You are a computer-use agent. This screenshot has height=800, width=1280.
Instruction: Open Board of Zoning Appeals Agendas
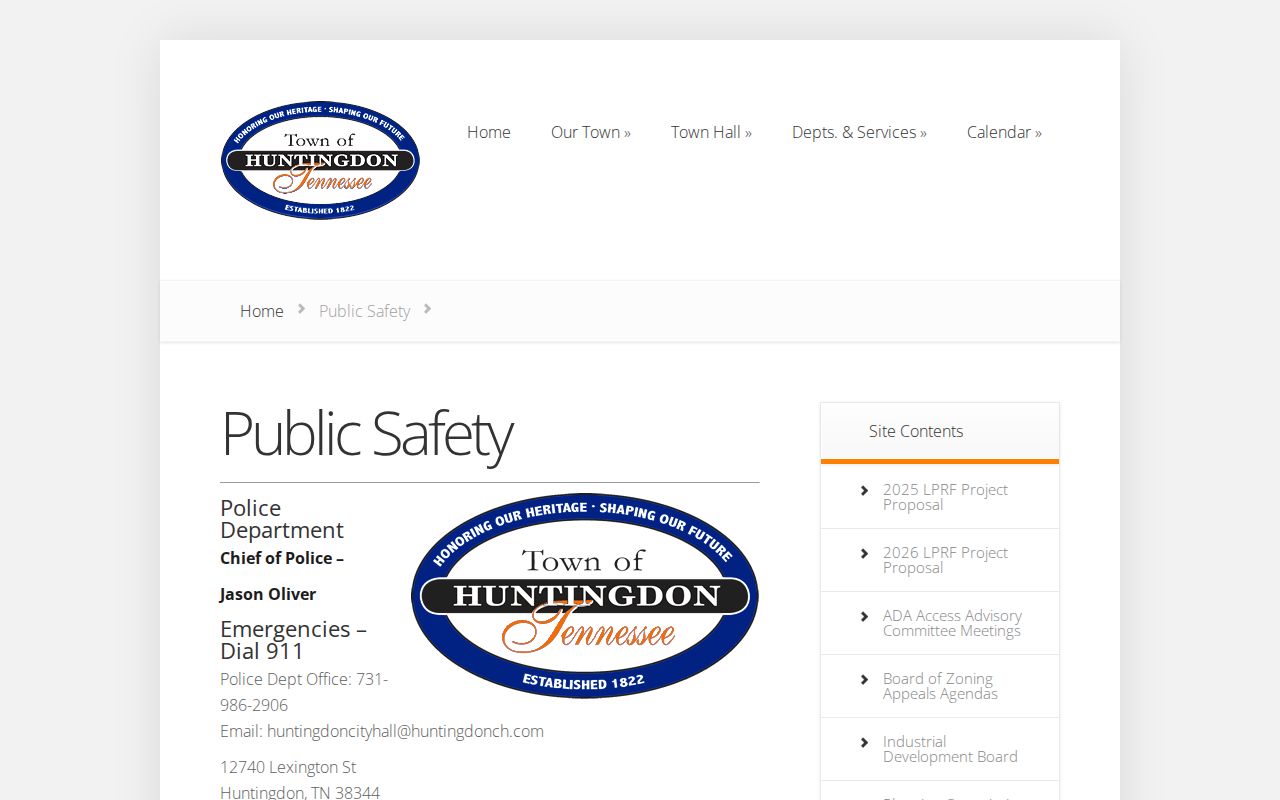940,686
